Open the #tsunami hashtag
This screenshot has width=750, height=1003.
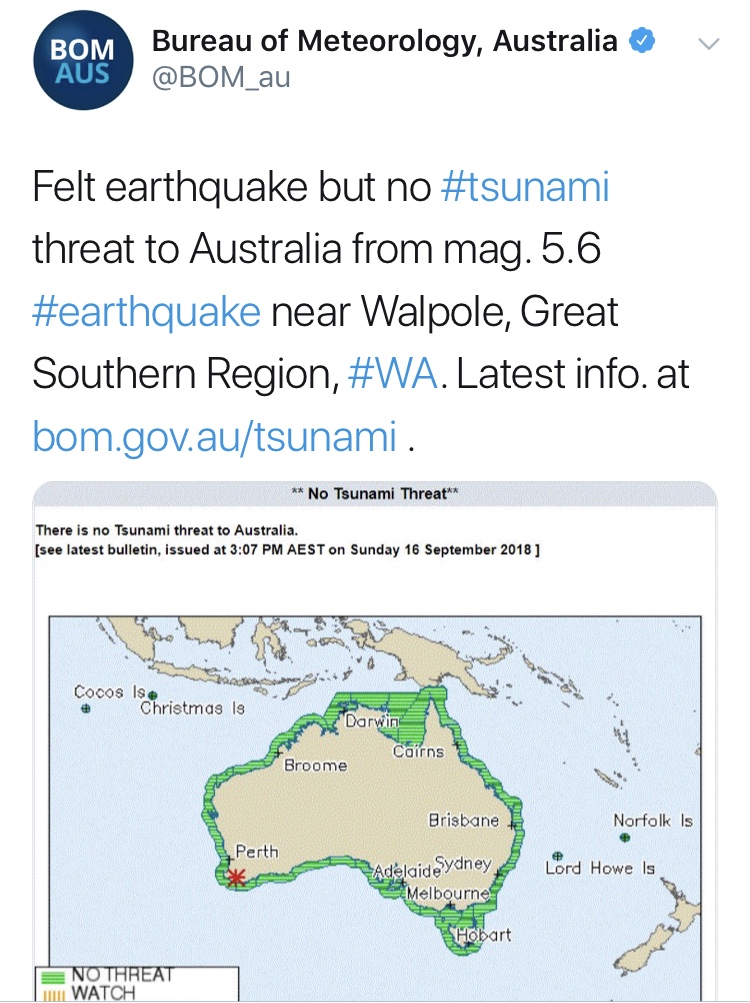pos(525,187)
